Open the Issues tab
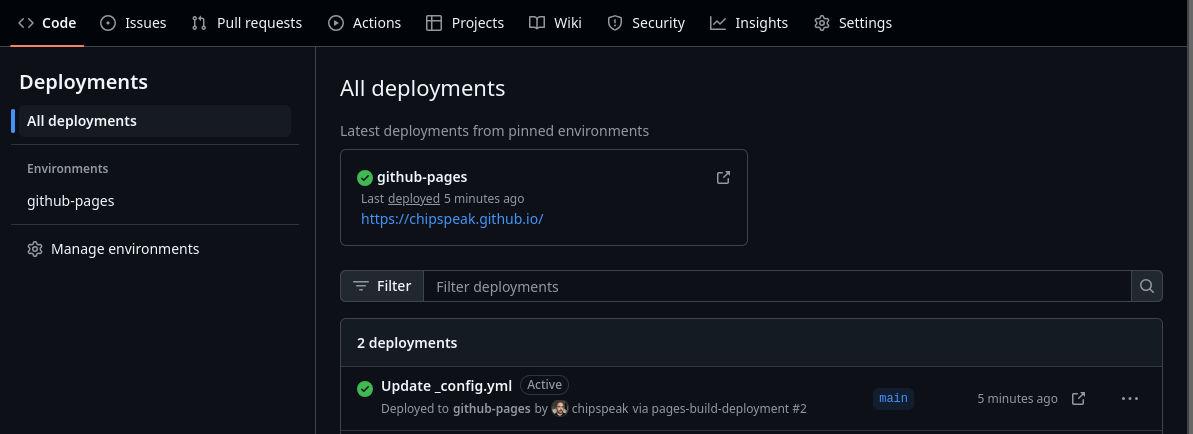This screenshot has width=1193, height=434. pos(133,23)
